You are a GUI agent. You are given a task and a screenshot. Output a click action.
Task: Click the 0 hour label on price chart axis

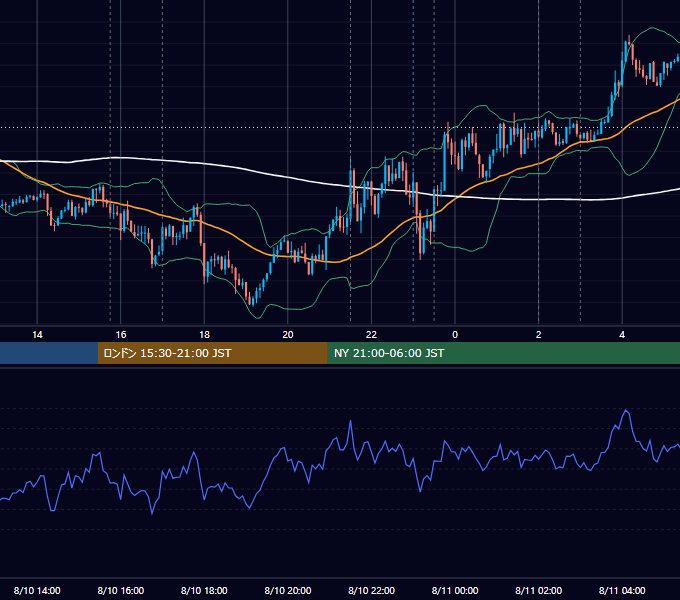pyautogui.click(x=455, y=335)
